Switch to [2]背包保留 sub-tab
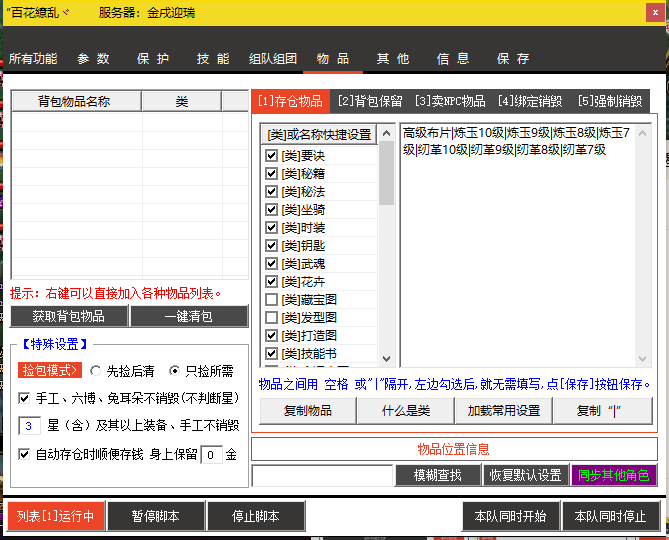This screenshot has height=540, width=669. (370, 101)
